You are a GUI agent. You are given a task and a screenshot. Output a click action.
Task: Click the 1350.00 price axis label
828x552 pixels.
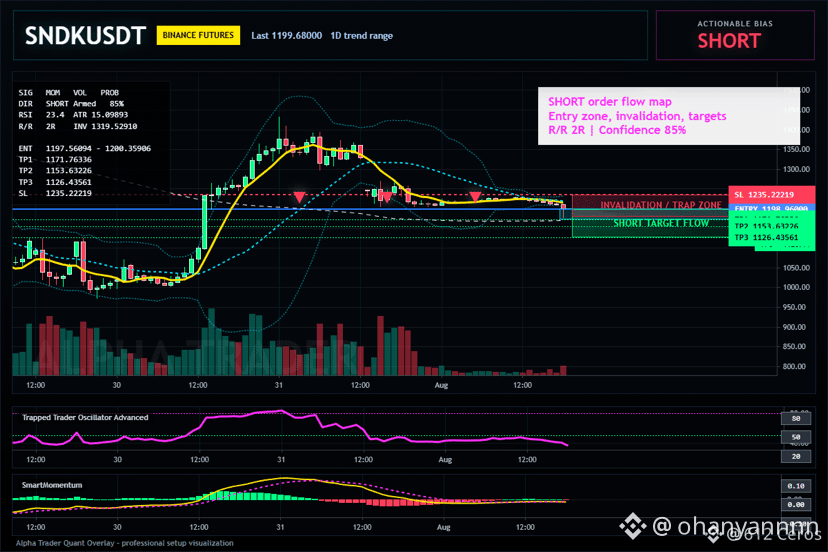point(796,149)
